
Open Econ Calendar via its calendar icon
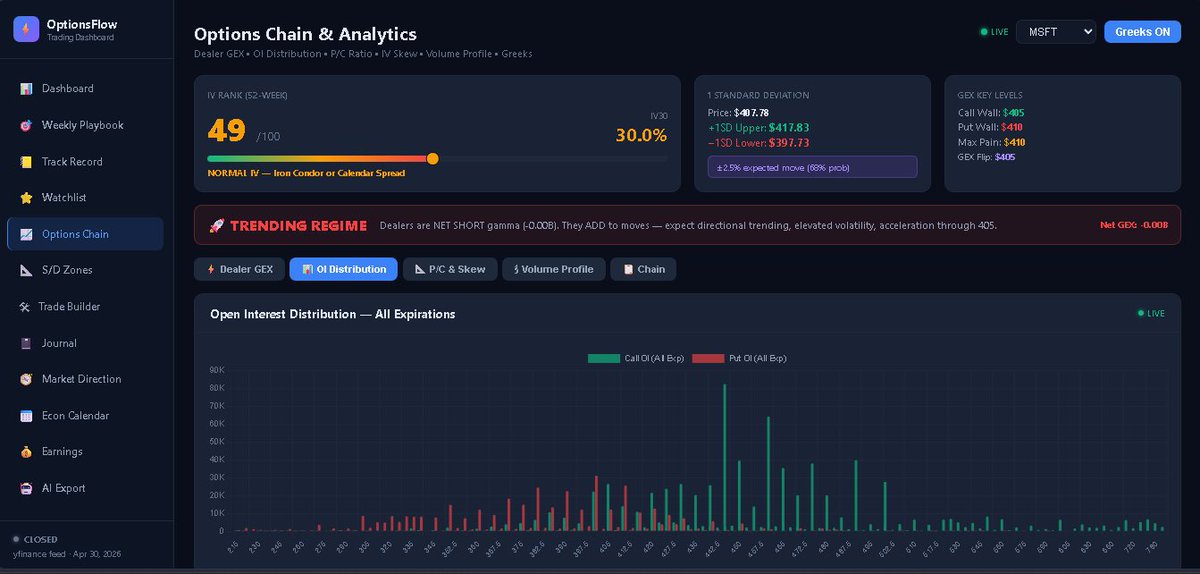[x=26, y=416]
